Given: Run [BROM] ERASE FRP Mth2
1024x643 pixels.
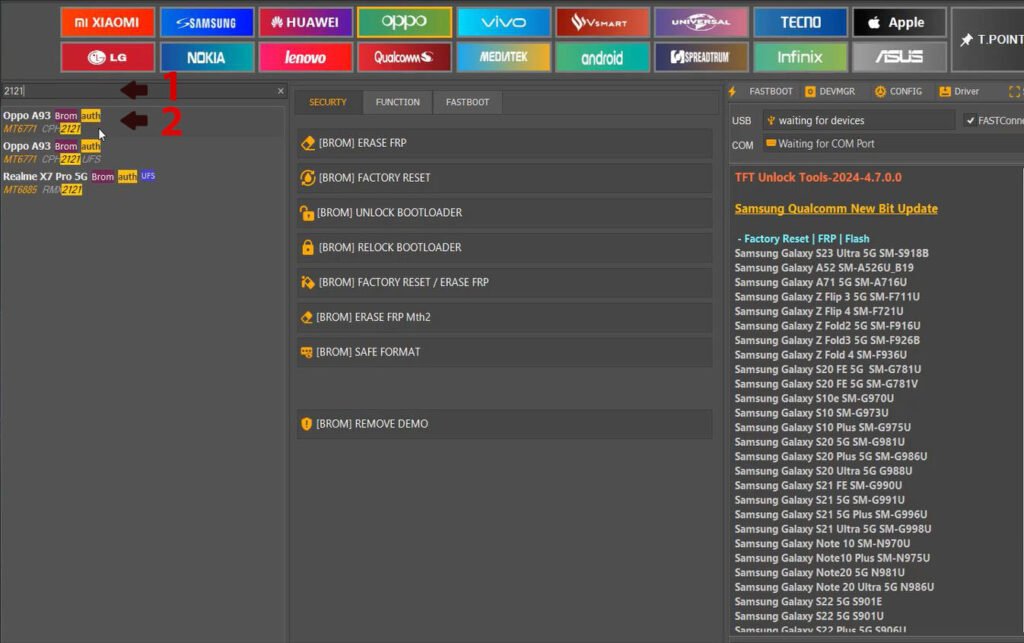Looking at the screenshot, I should (x=505, y=317).
